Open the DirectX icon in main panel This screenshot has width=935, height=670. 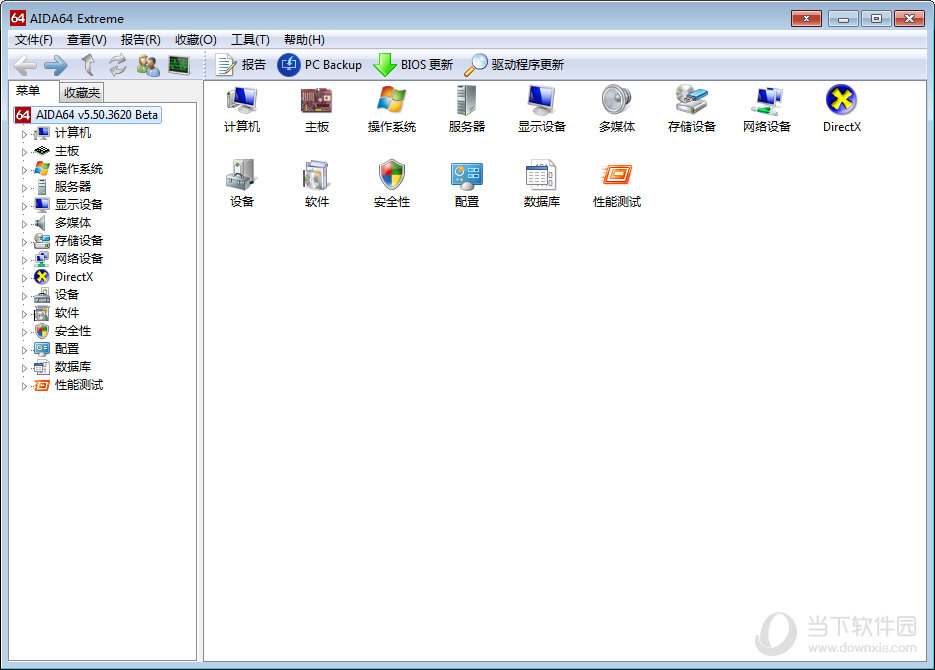(x=841, y=101)
